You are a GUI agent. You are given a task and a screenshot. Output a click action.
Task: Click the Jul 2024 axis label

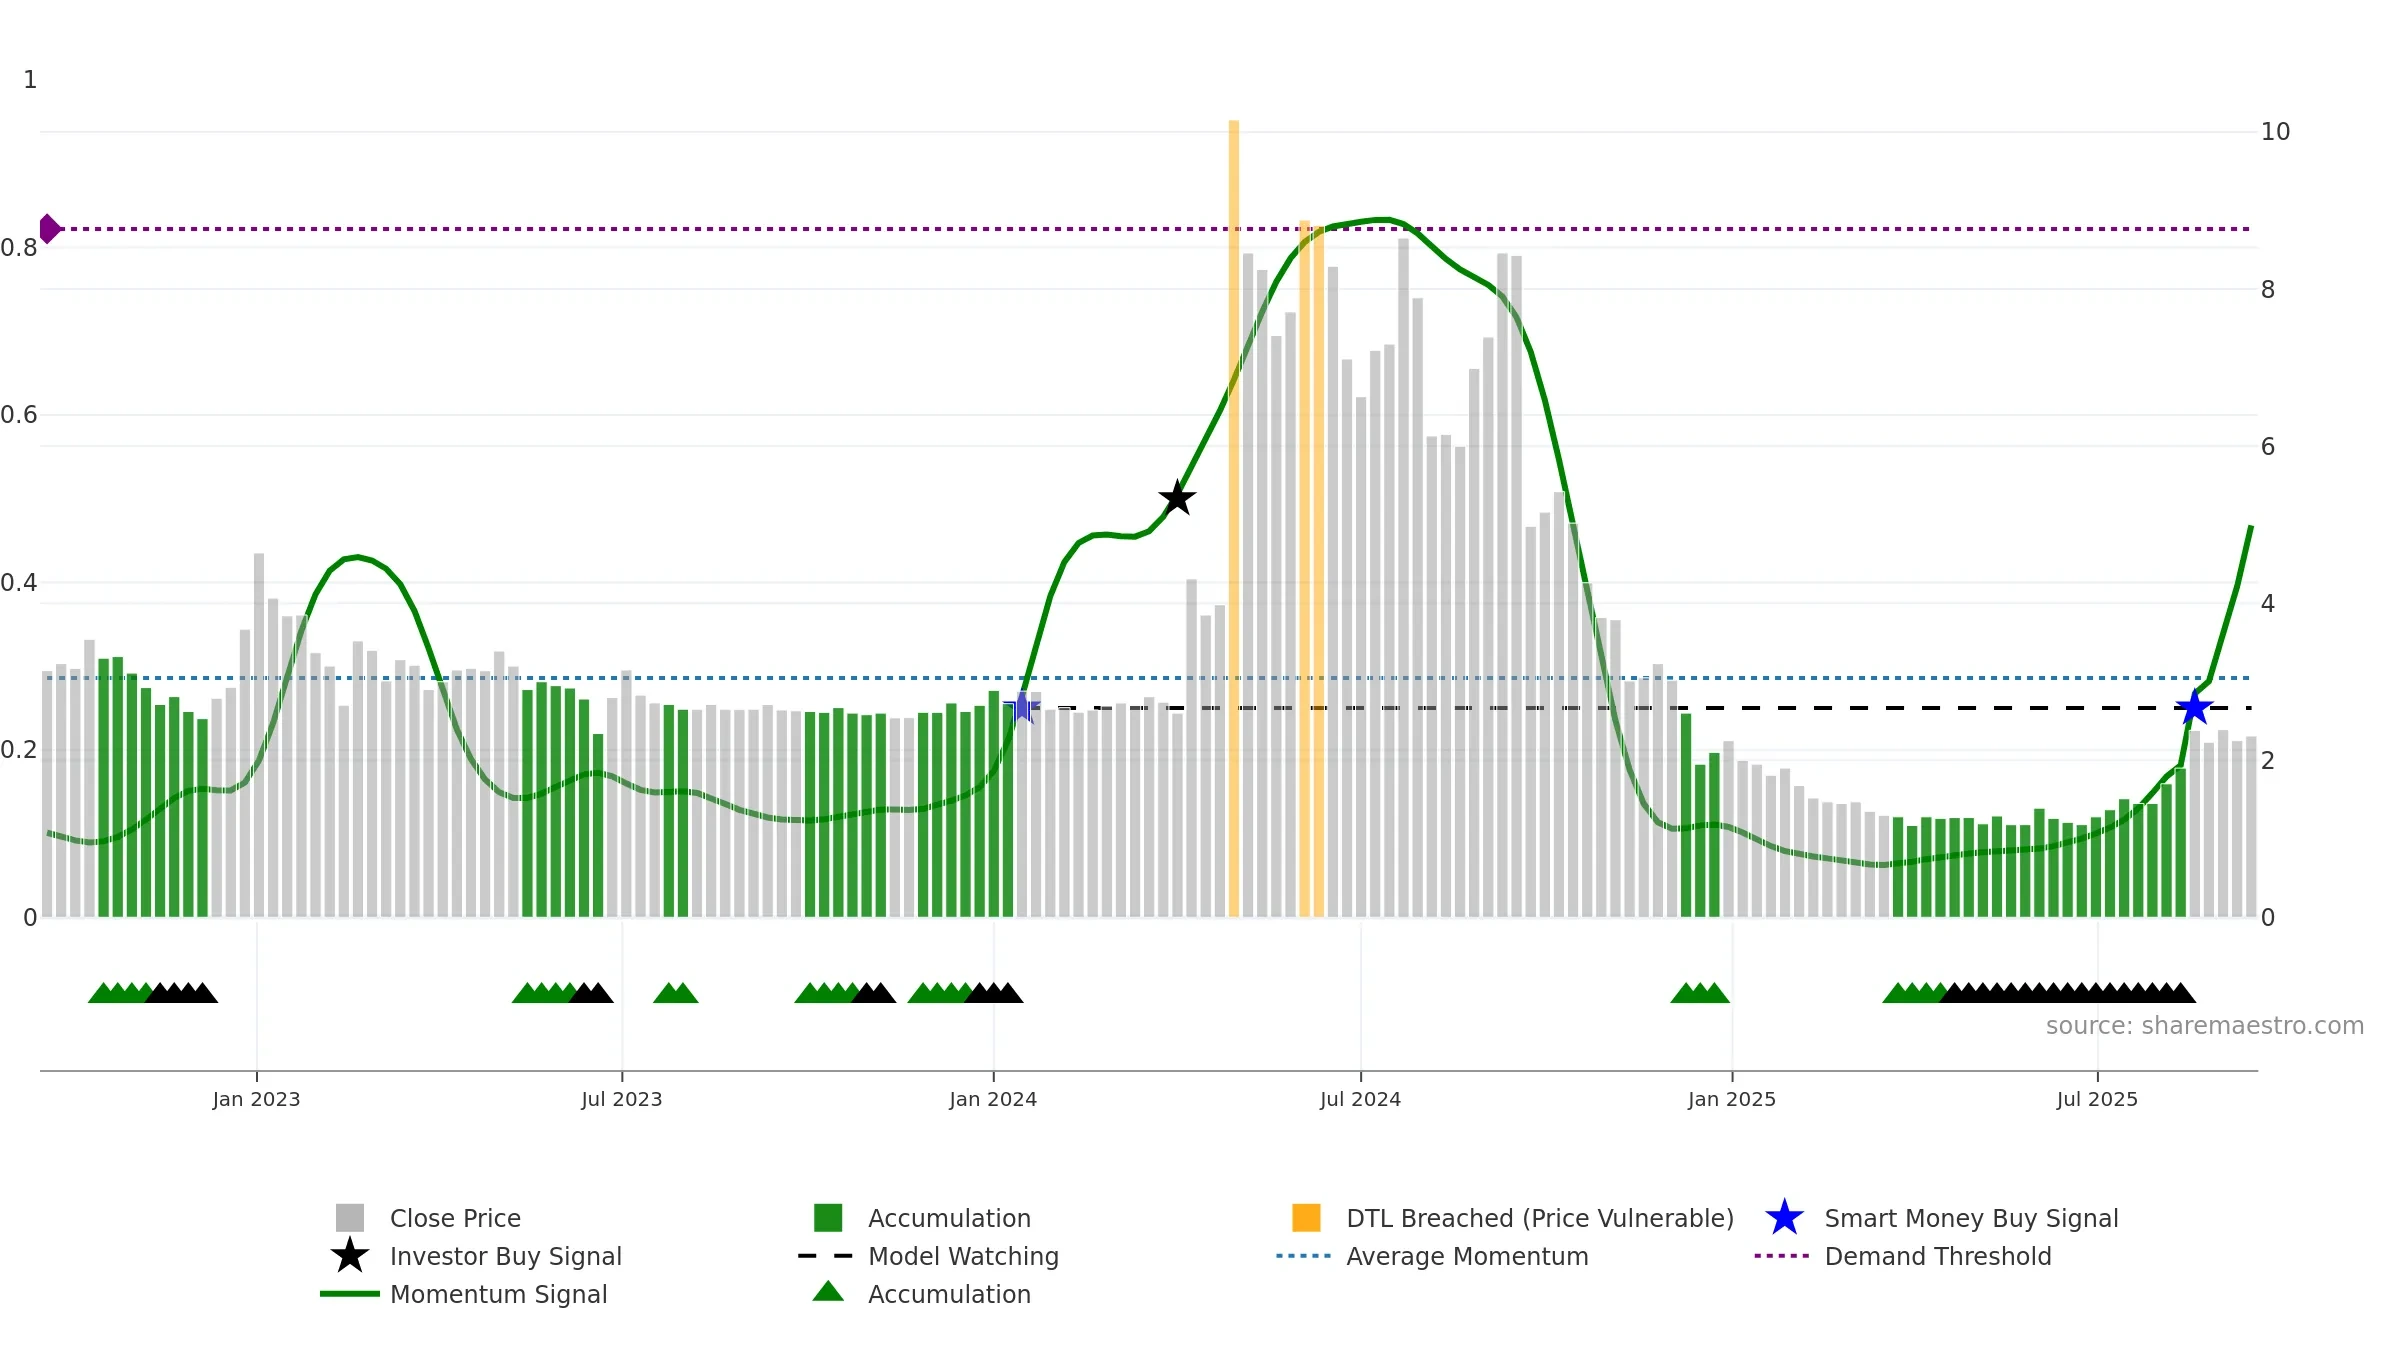point(1360,1099)
